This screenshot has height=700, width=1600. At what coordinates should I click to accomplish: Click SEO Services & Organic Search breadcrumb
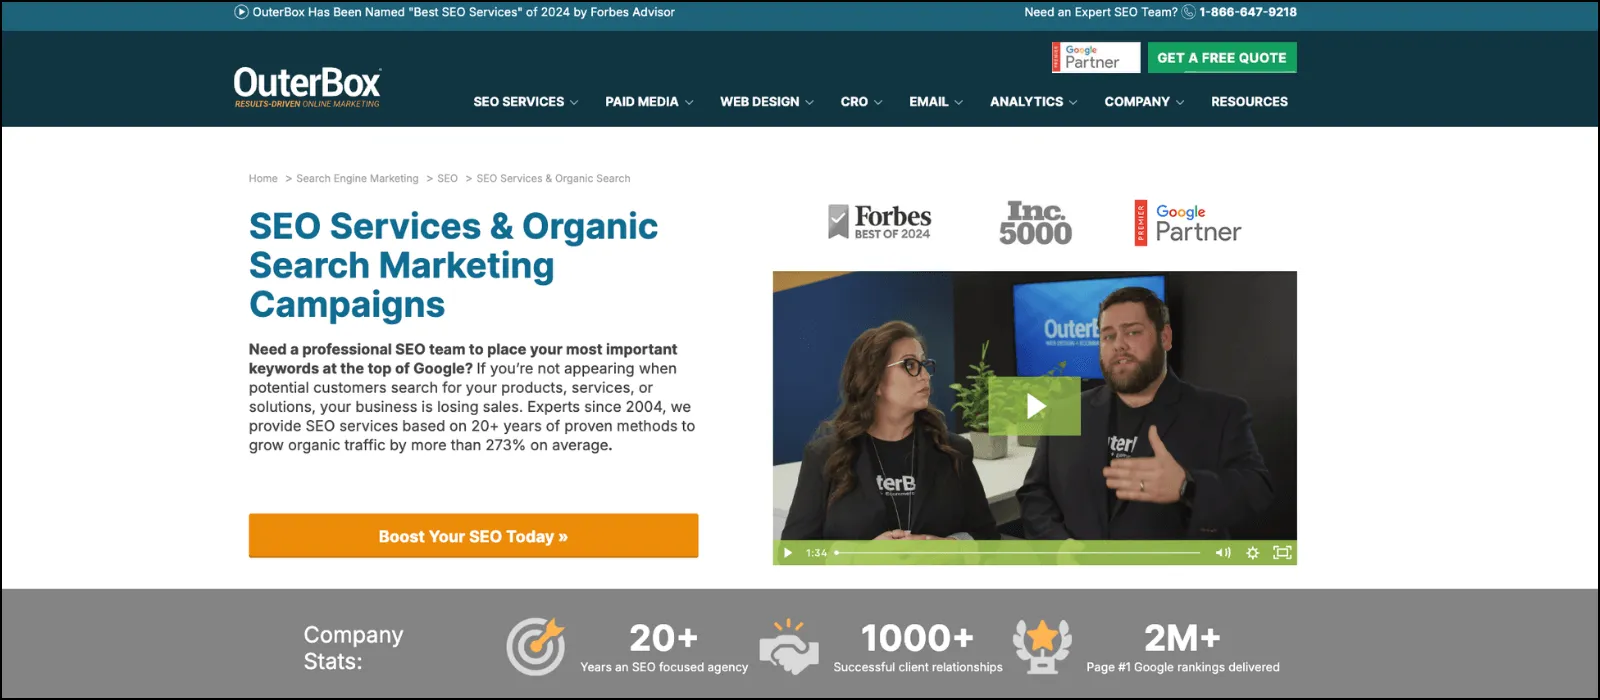point(553,178)
